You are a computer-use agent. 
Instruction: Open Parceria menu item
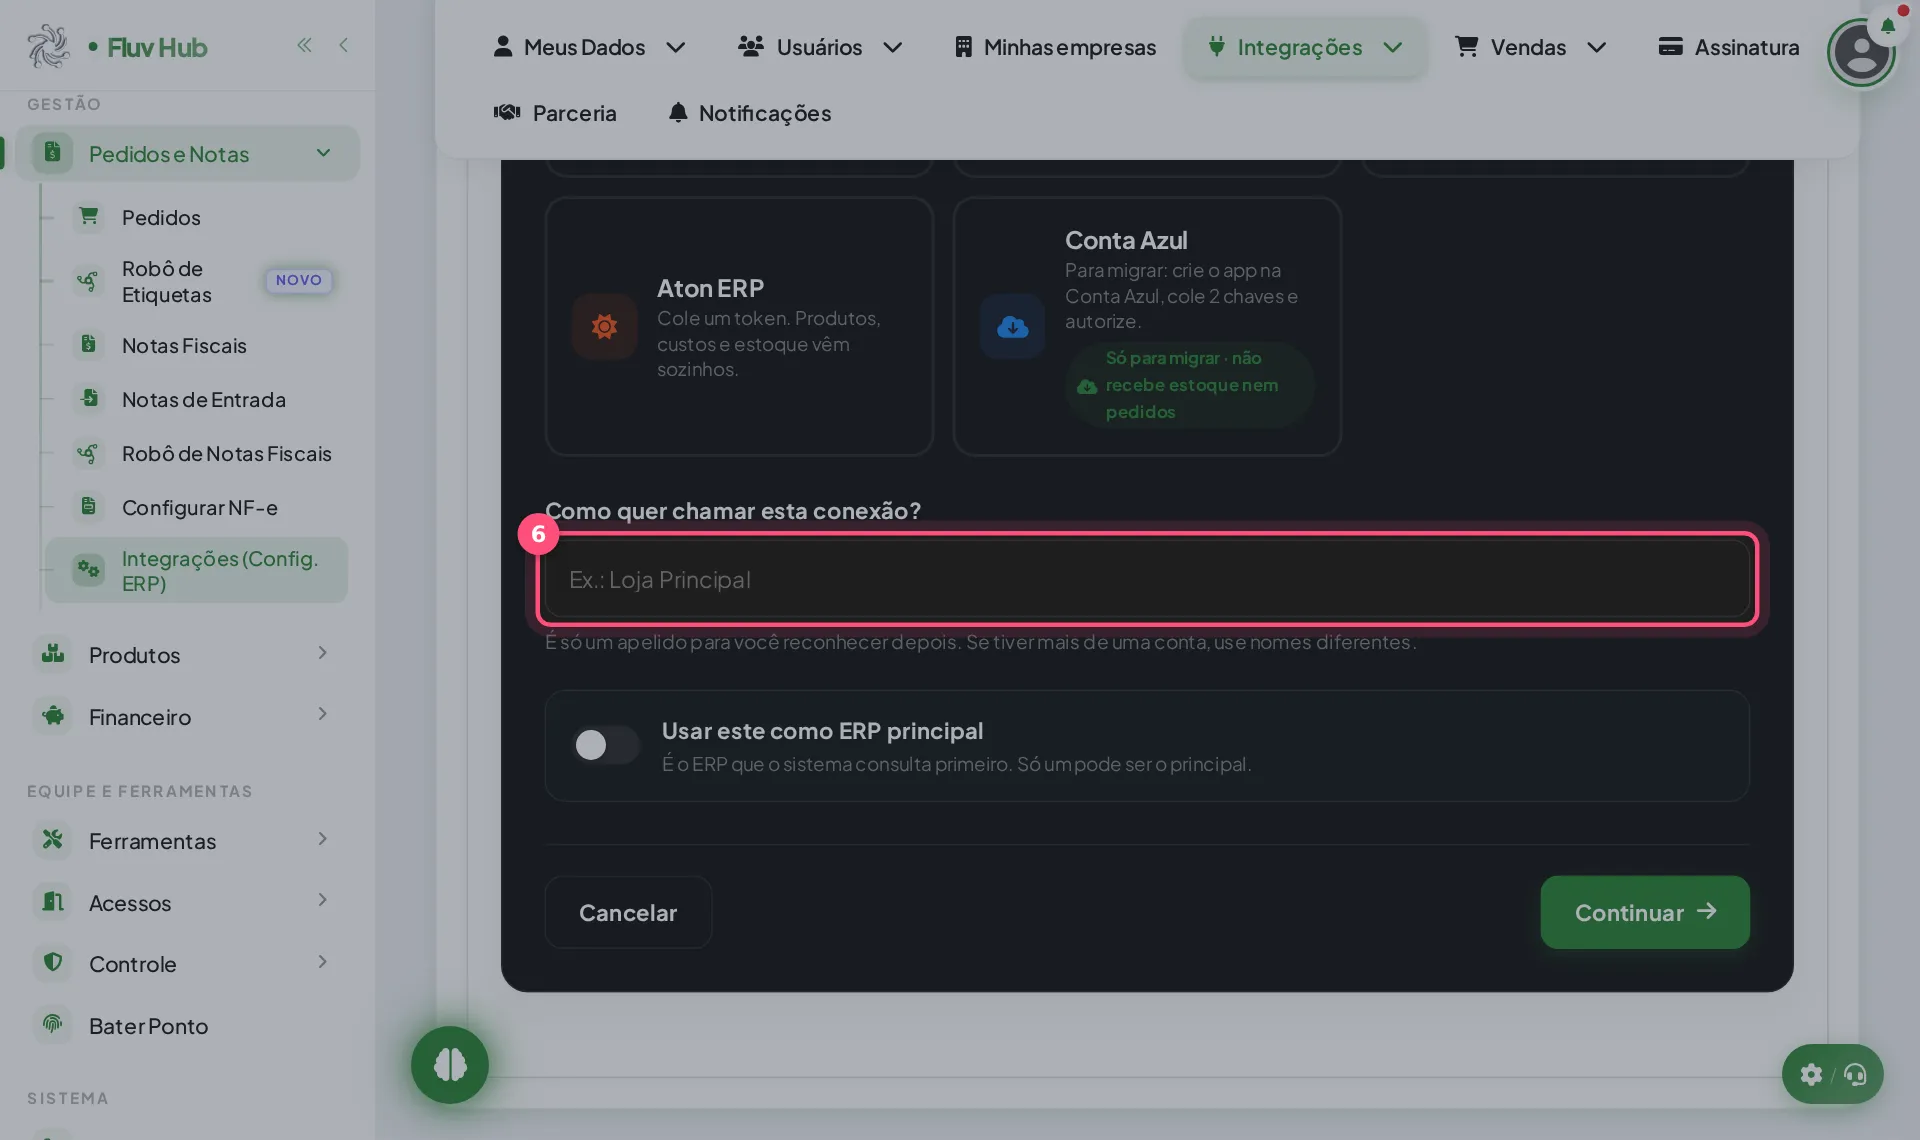pyautogui.click(x=555, y=113)
